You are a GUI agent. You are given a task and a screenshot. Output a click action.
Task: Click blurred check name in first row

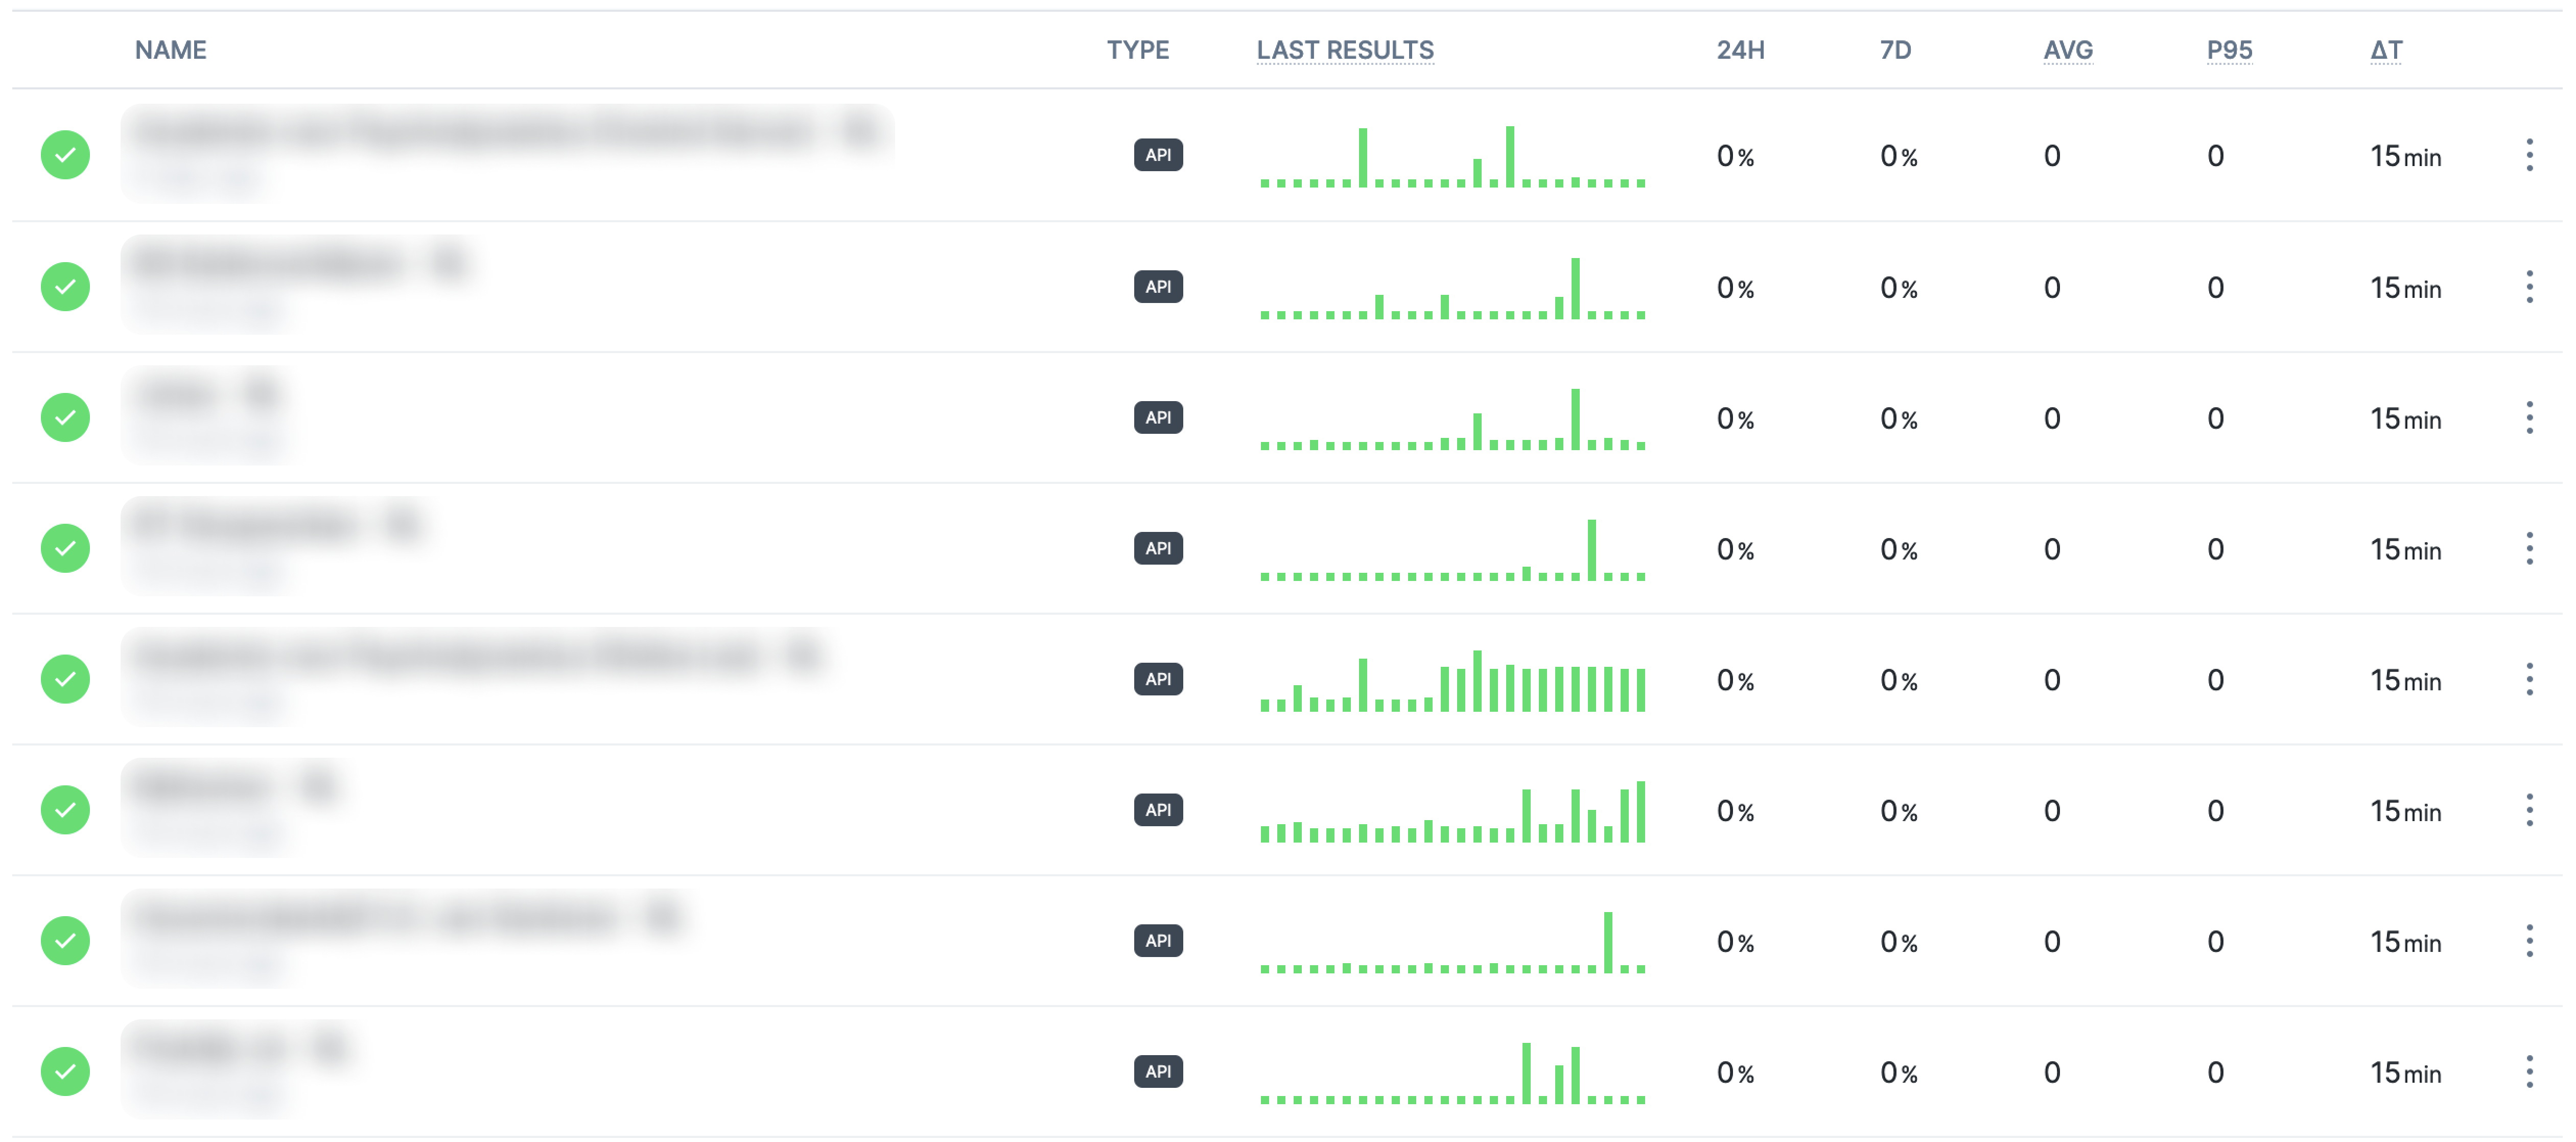click(507, 131)
